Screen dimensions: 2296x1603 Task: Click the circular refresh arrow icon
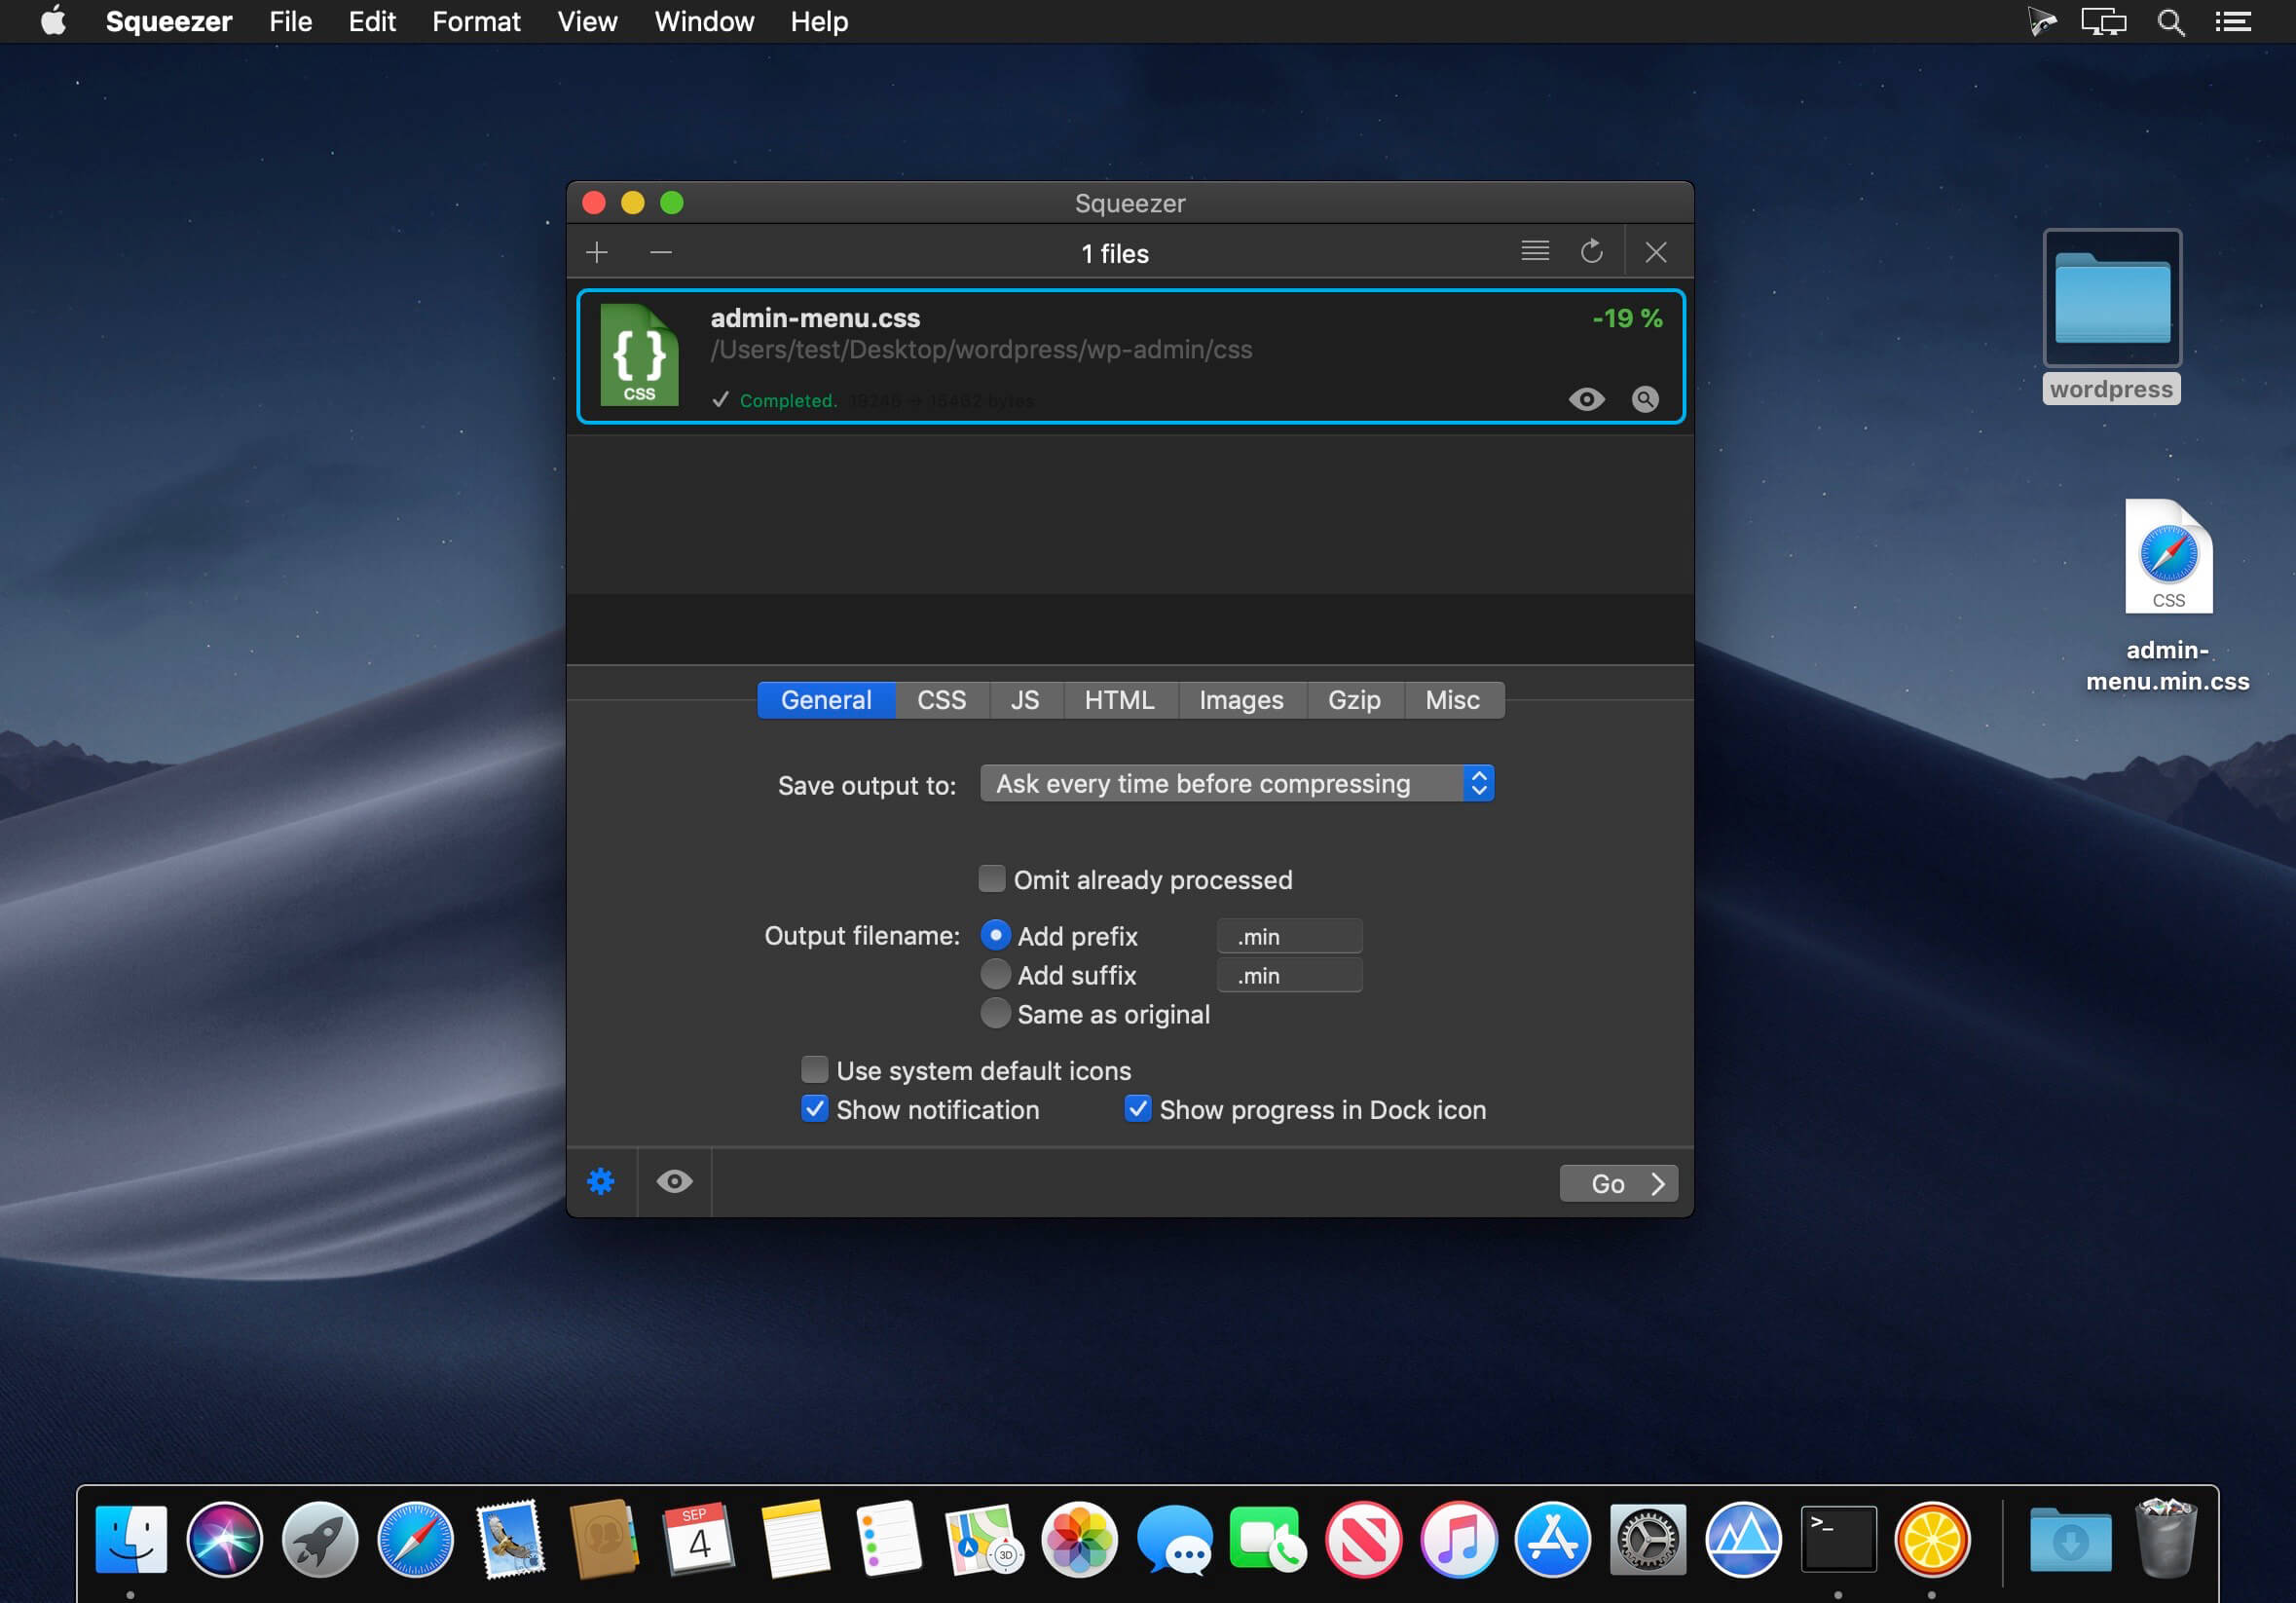point(1591,251)
